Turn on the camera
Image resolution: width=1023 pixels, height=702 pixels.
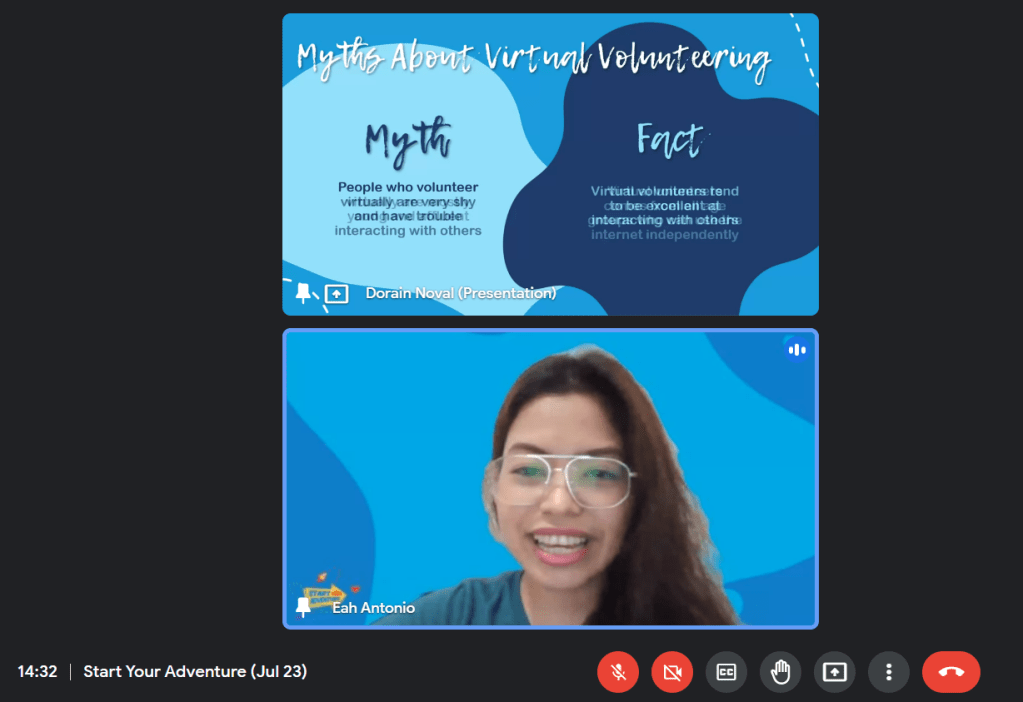click(x=672, y=672)
